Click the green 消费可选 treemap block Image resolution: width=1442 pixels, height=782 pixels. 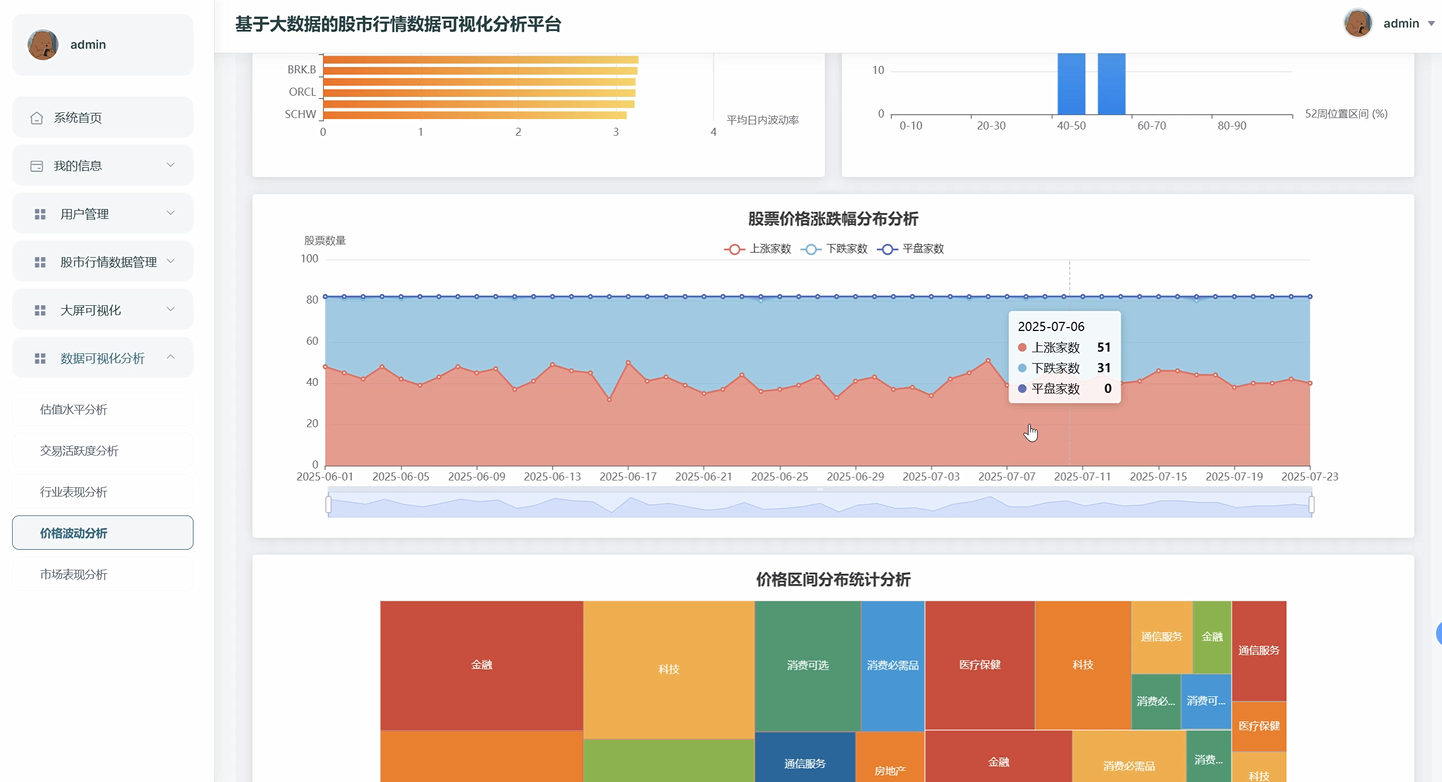807,666
